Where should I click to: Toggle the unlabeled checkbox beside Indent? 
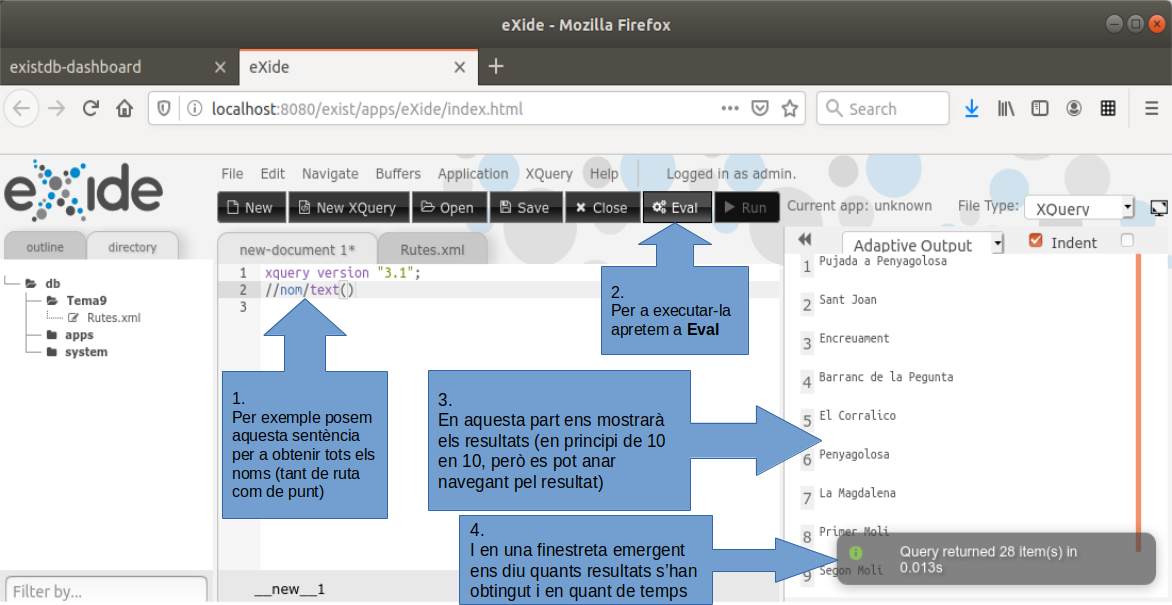point(1127,240)
